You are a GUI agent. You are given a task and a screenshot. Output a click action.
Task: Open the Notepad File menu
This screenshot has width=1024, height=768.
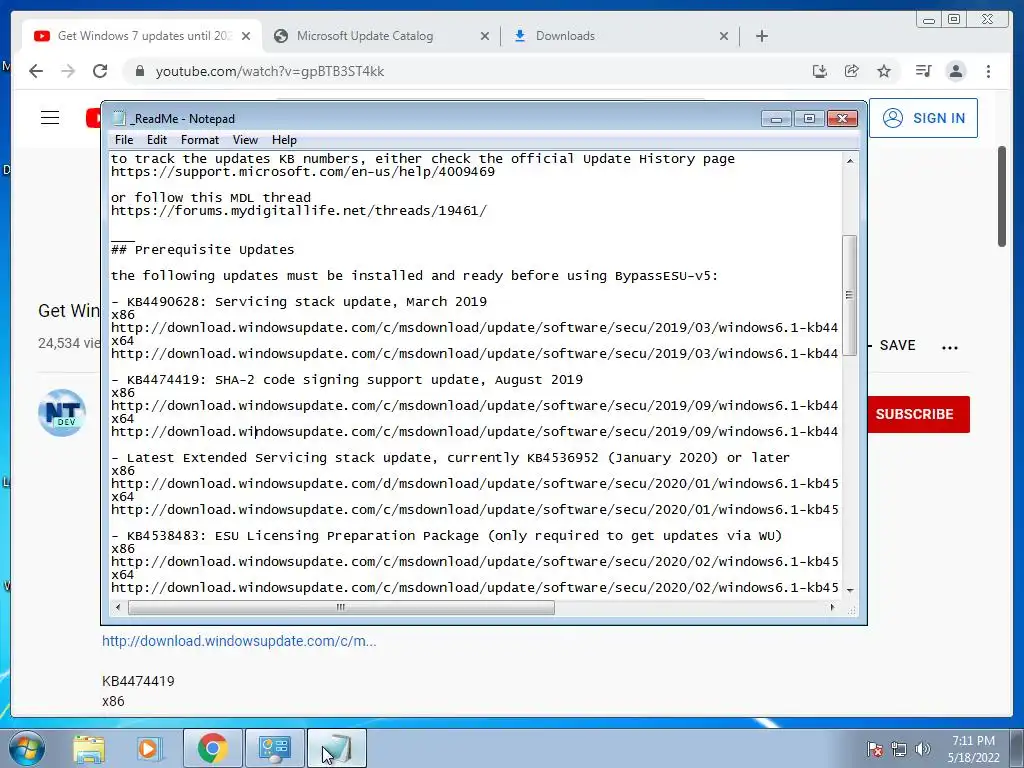(123, 140)
